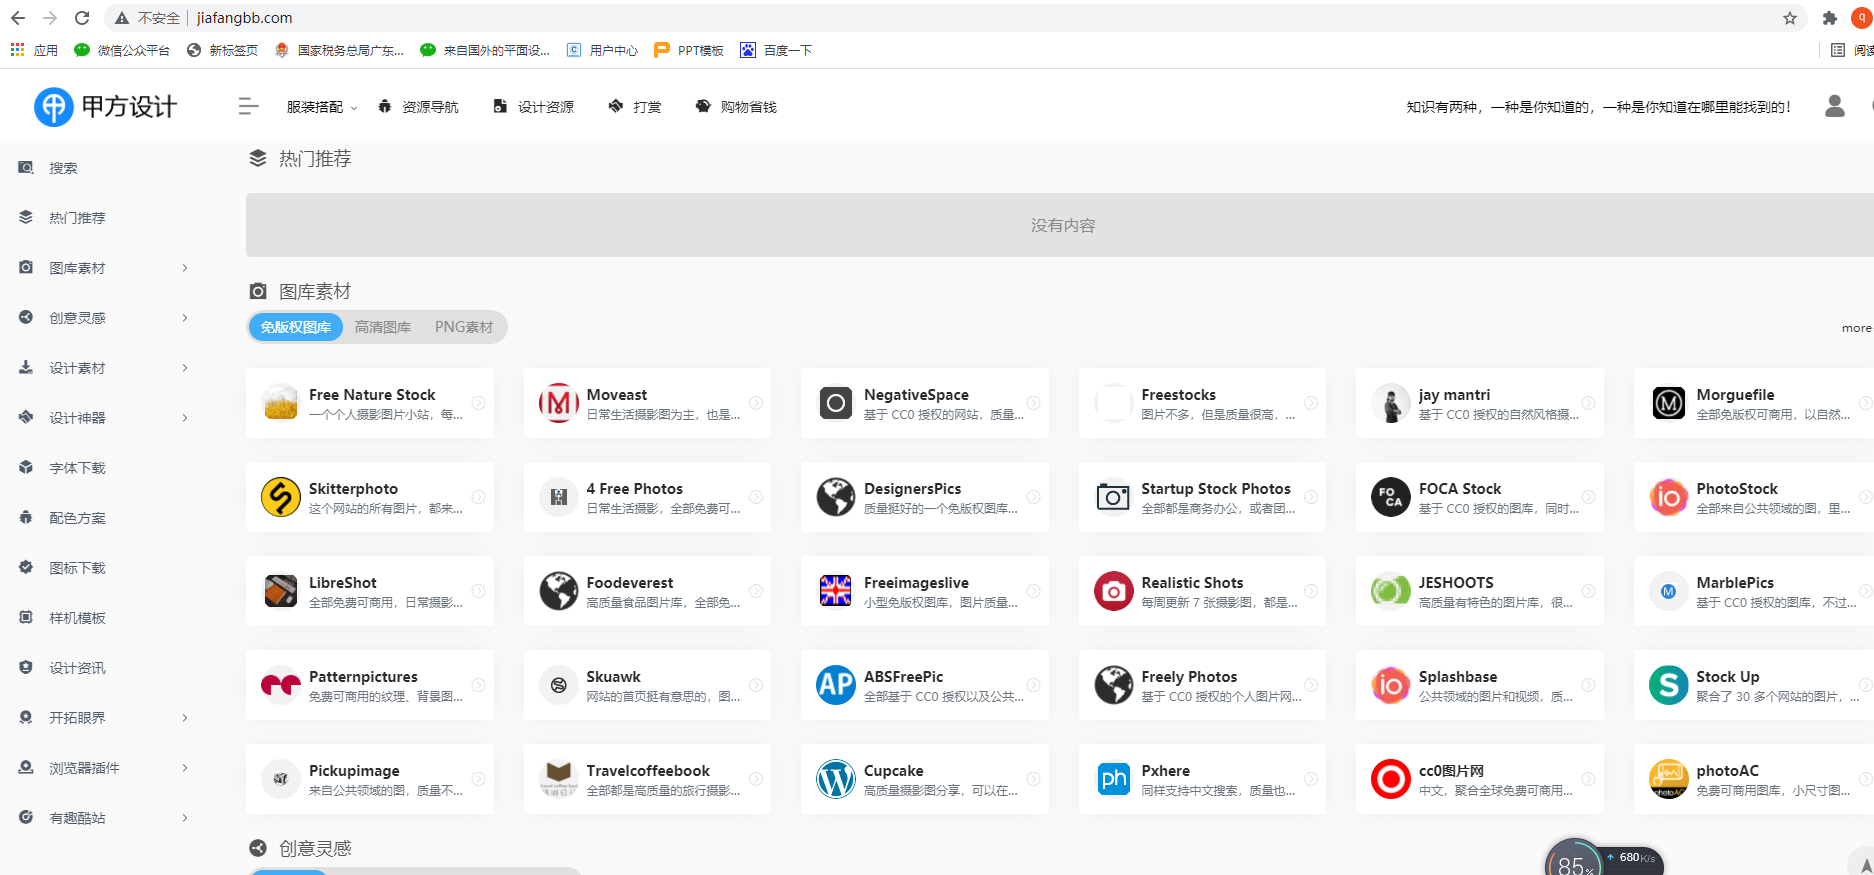The height and width of the screenshot is (875, 1874).
Task: Click the Patternpictures logo icon
Action: click(281, 685)
